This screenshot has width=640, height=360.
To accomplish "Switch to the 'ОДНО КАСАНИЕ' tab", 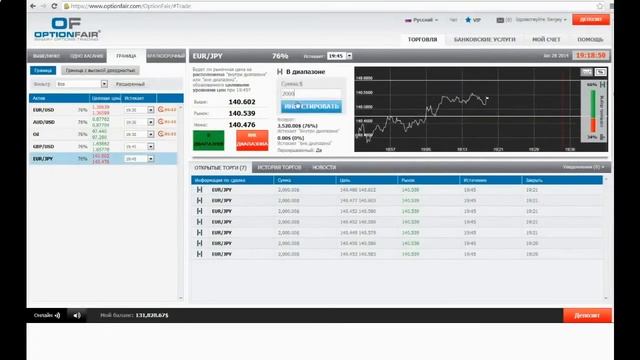I will tap(86, 56).
